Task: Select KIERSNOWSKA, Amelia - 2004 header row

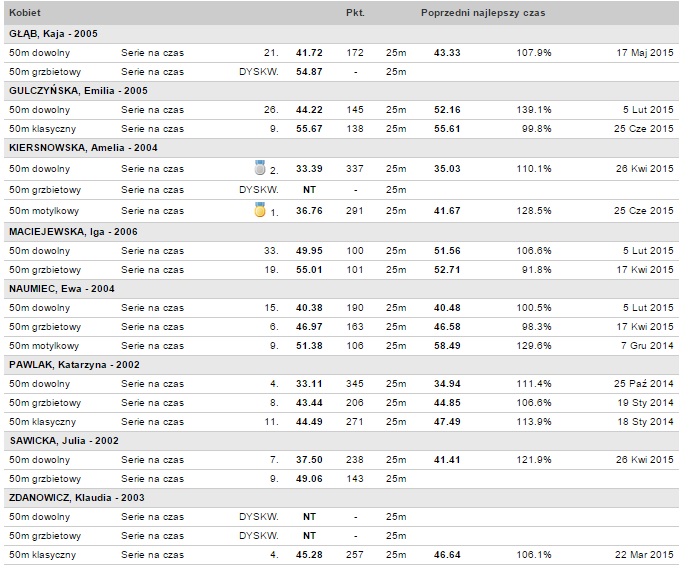Action: click(x=341, y=148)
